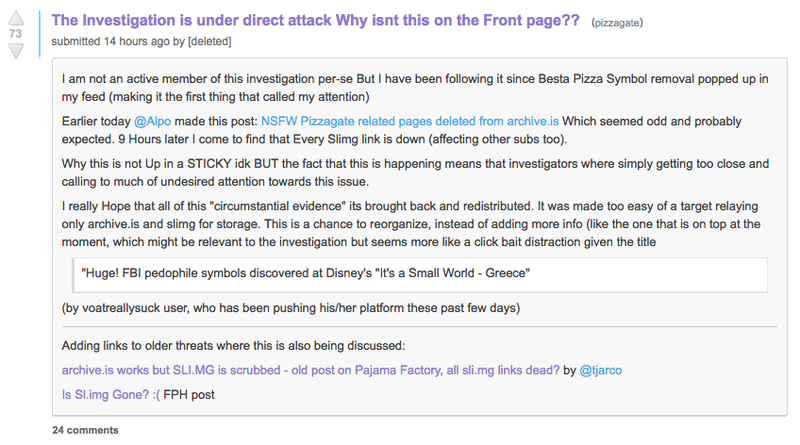The height and width of the screenshot is (445, 800).
Task: View the 24 comments
Action: tap(85, 430)
